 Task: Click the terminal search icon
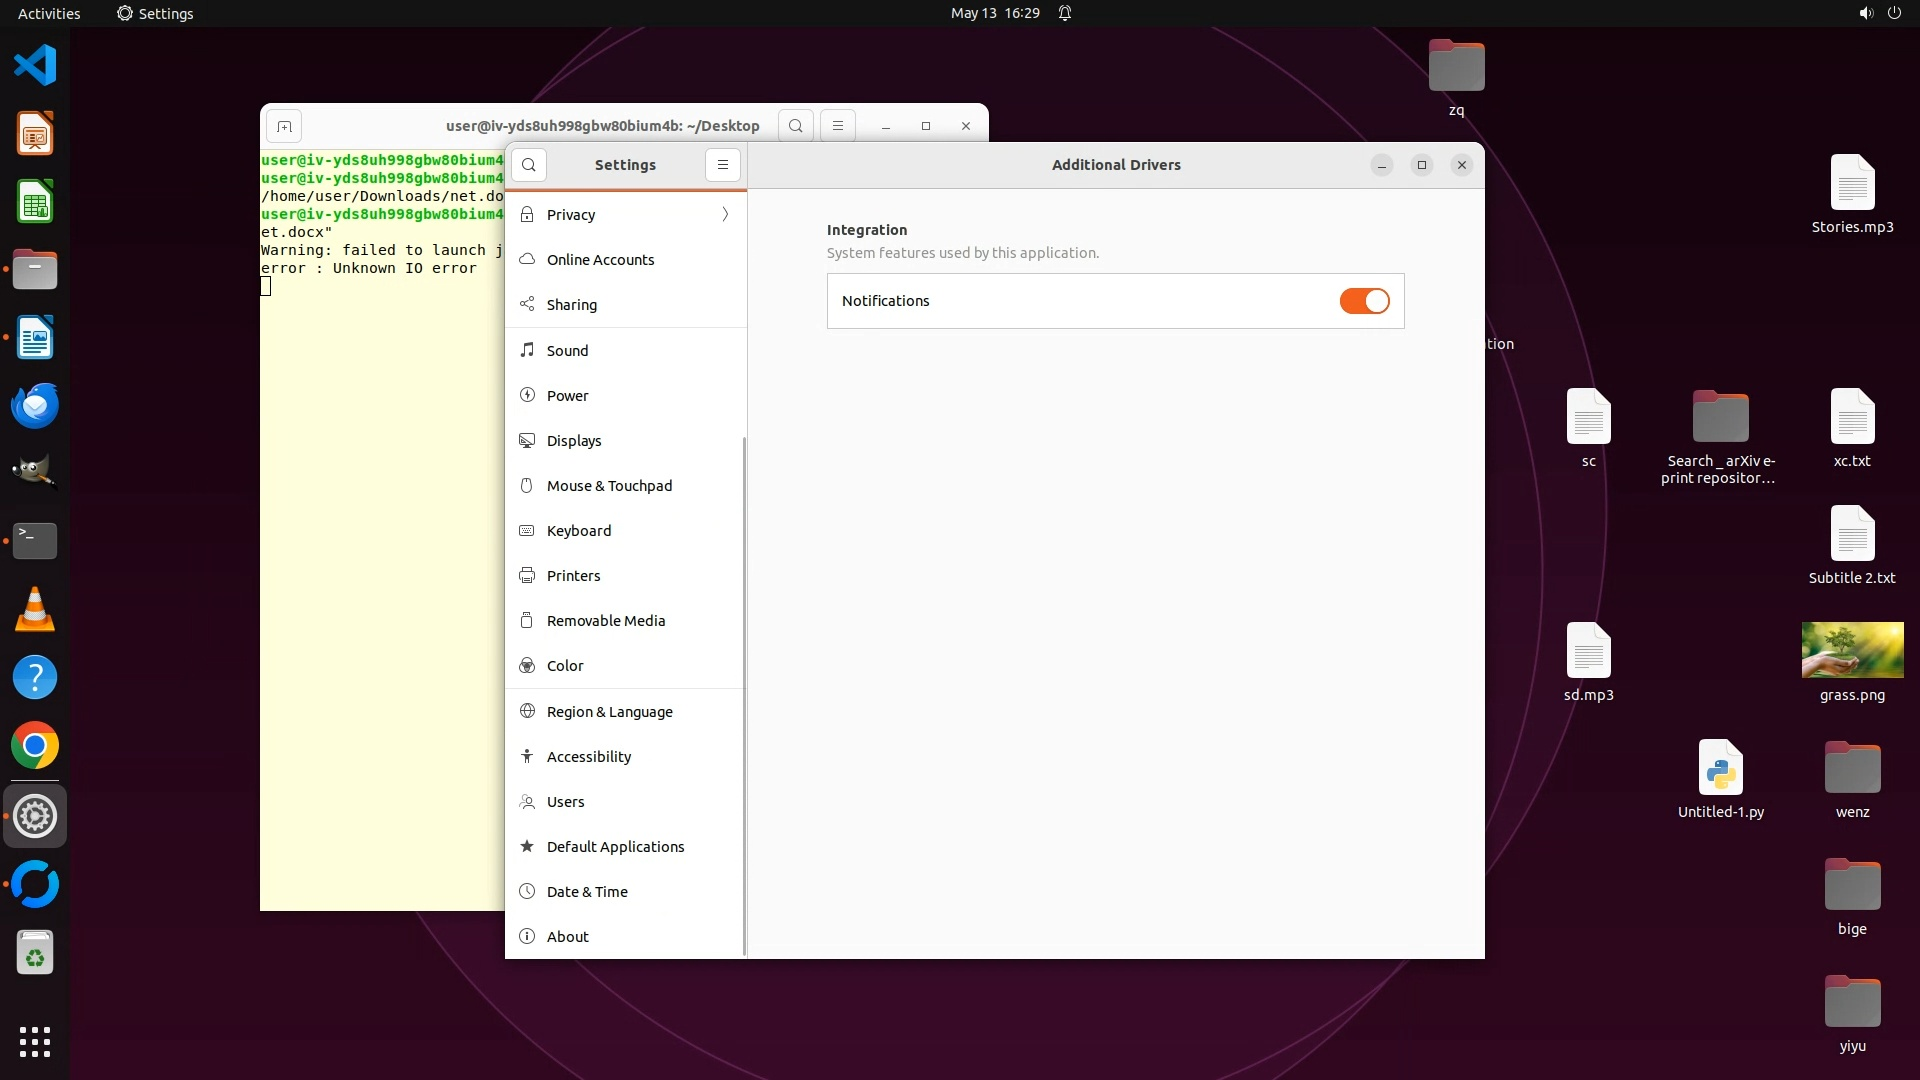pos(795,126)
